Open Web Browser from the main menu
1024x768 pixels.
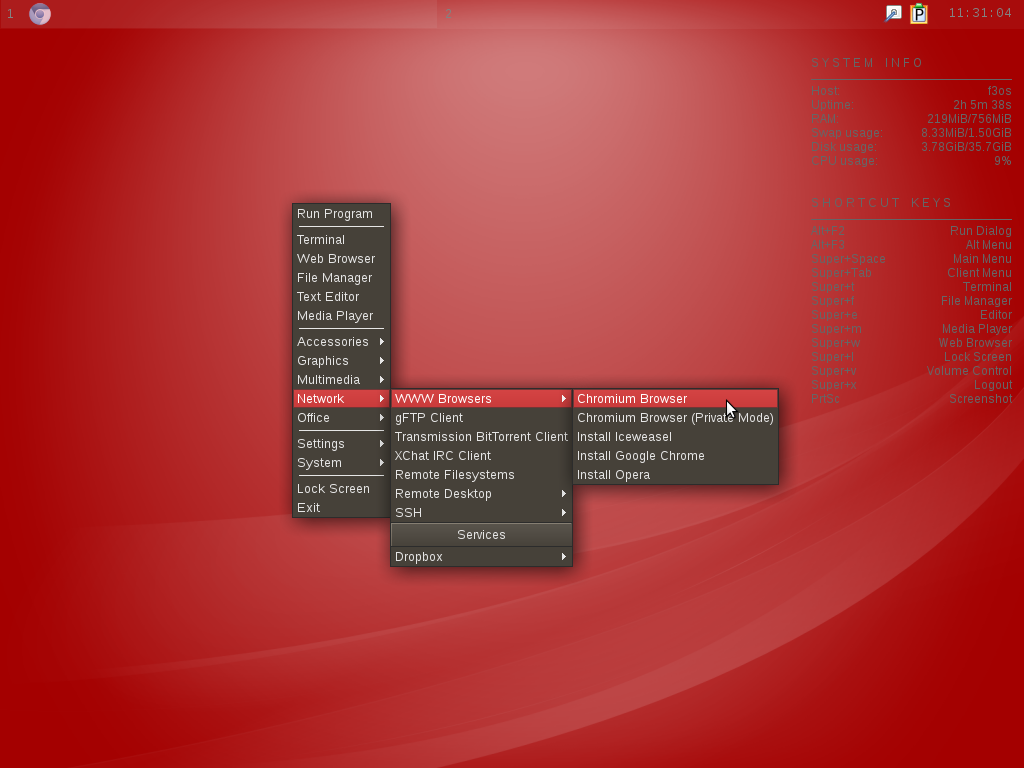[341, 259]
